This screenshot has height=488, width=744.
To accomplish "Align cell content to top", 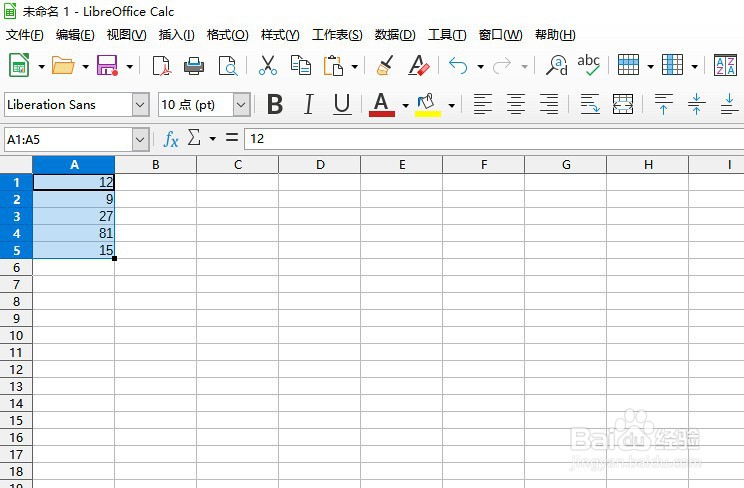I will pyautogui.click(x=663, y=104).
